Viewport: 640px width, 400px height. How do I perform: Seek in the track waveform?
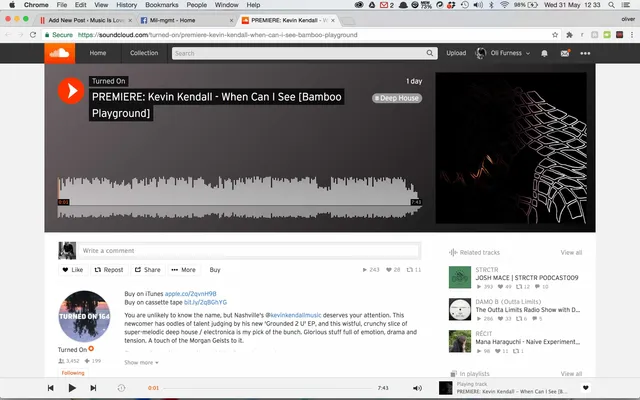(239, 198)
